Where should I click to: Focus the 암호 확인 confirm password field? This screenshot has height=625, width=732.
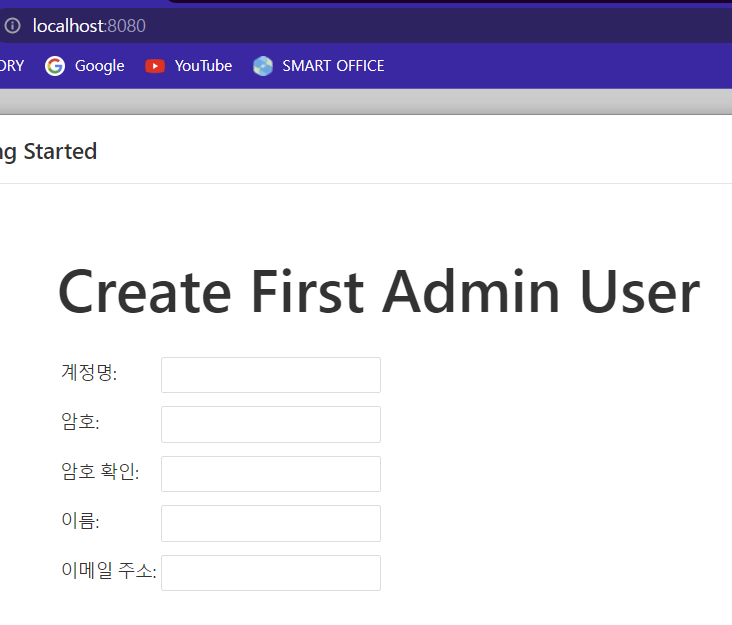click(271, 474)
